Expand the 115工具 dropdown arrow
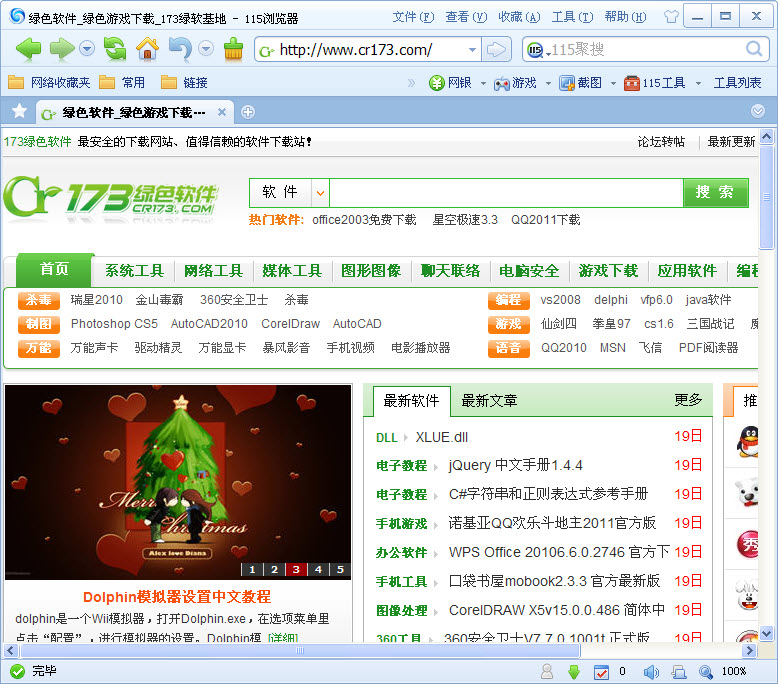 [x=698, y=83]
